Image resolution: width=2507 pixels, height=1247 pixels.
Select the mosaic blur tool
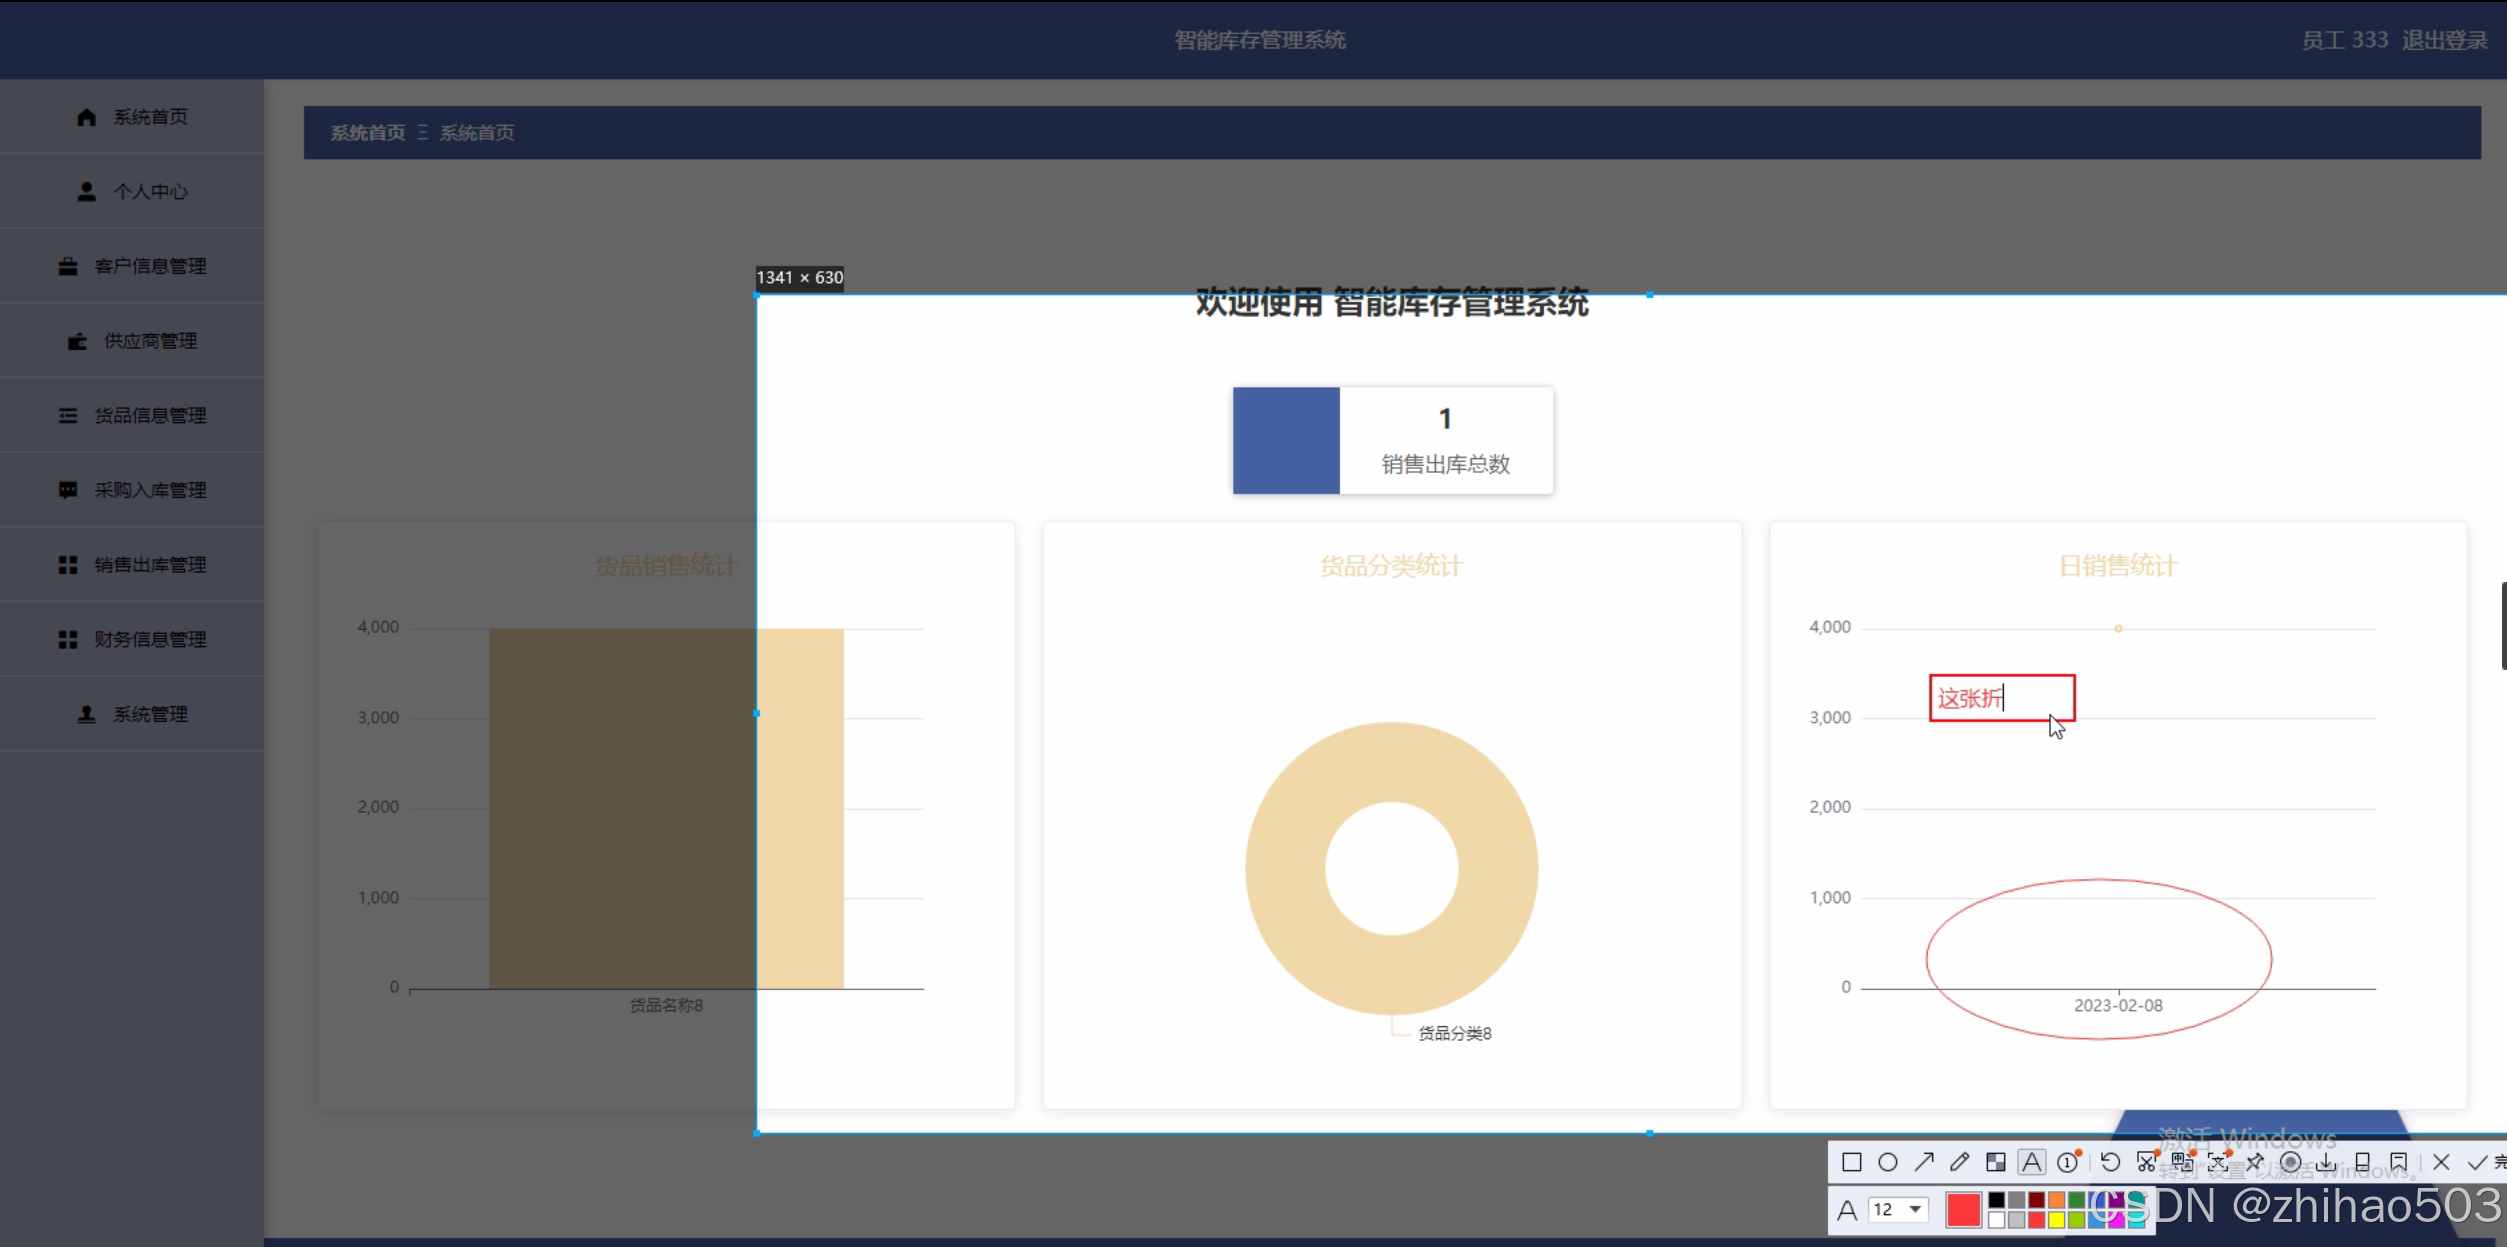(x=1996, y=1162)
